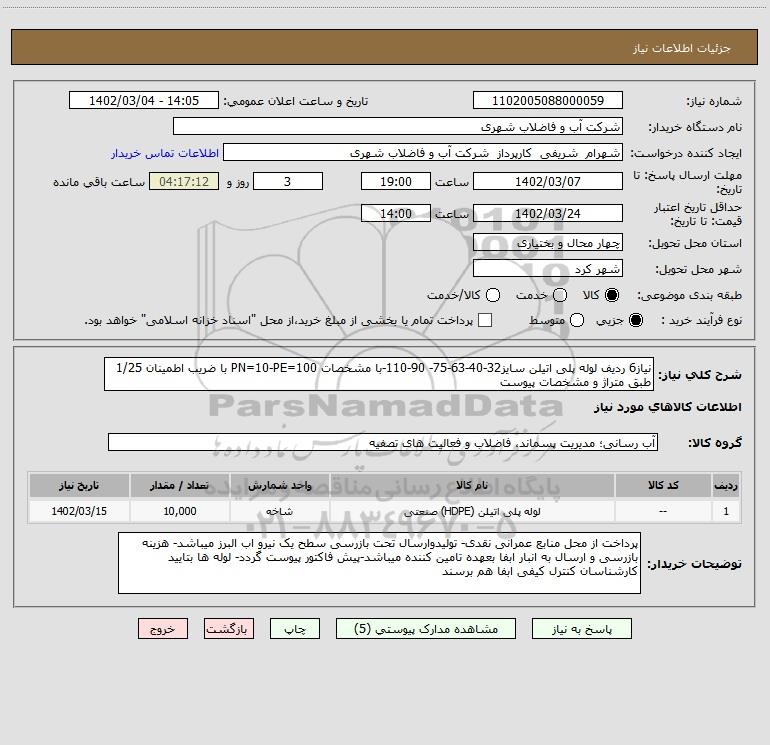Click the واحد شمارش column header

[279, 485]
